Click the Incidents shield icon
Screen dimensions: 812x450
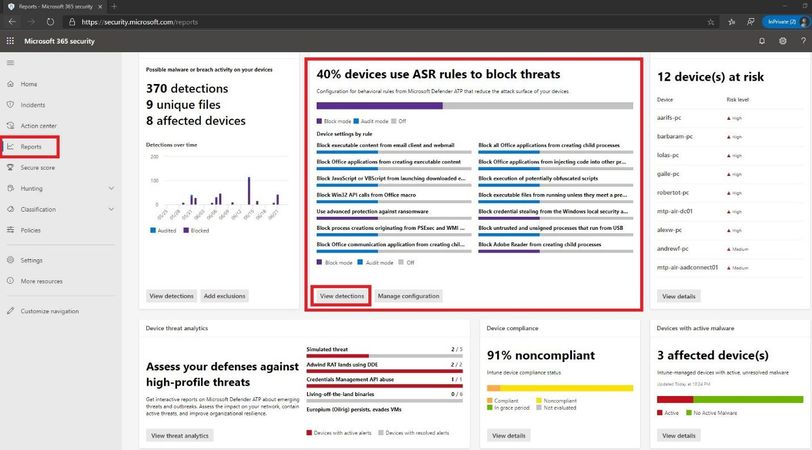(x=10, y=105)
